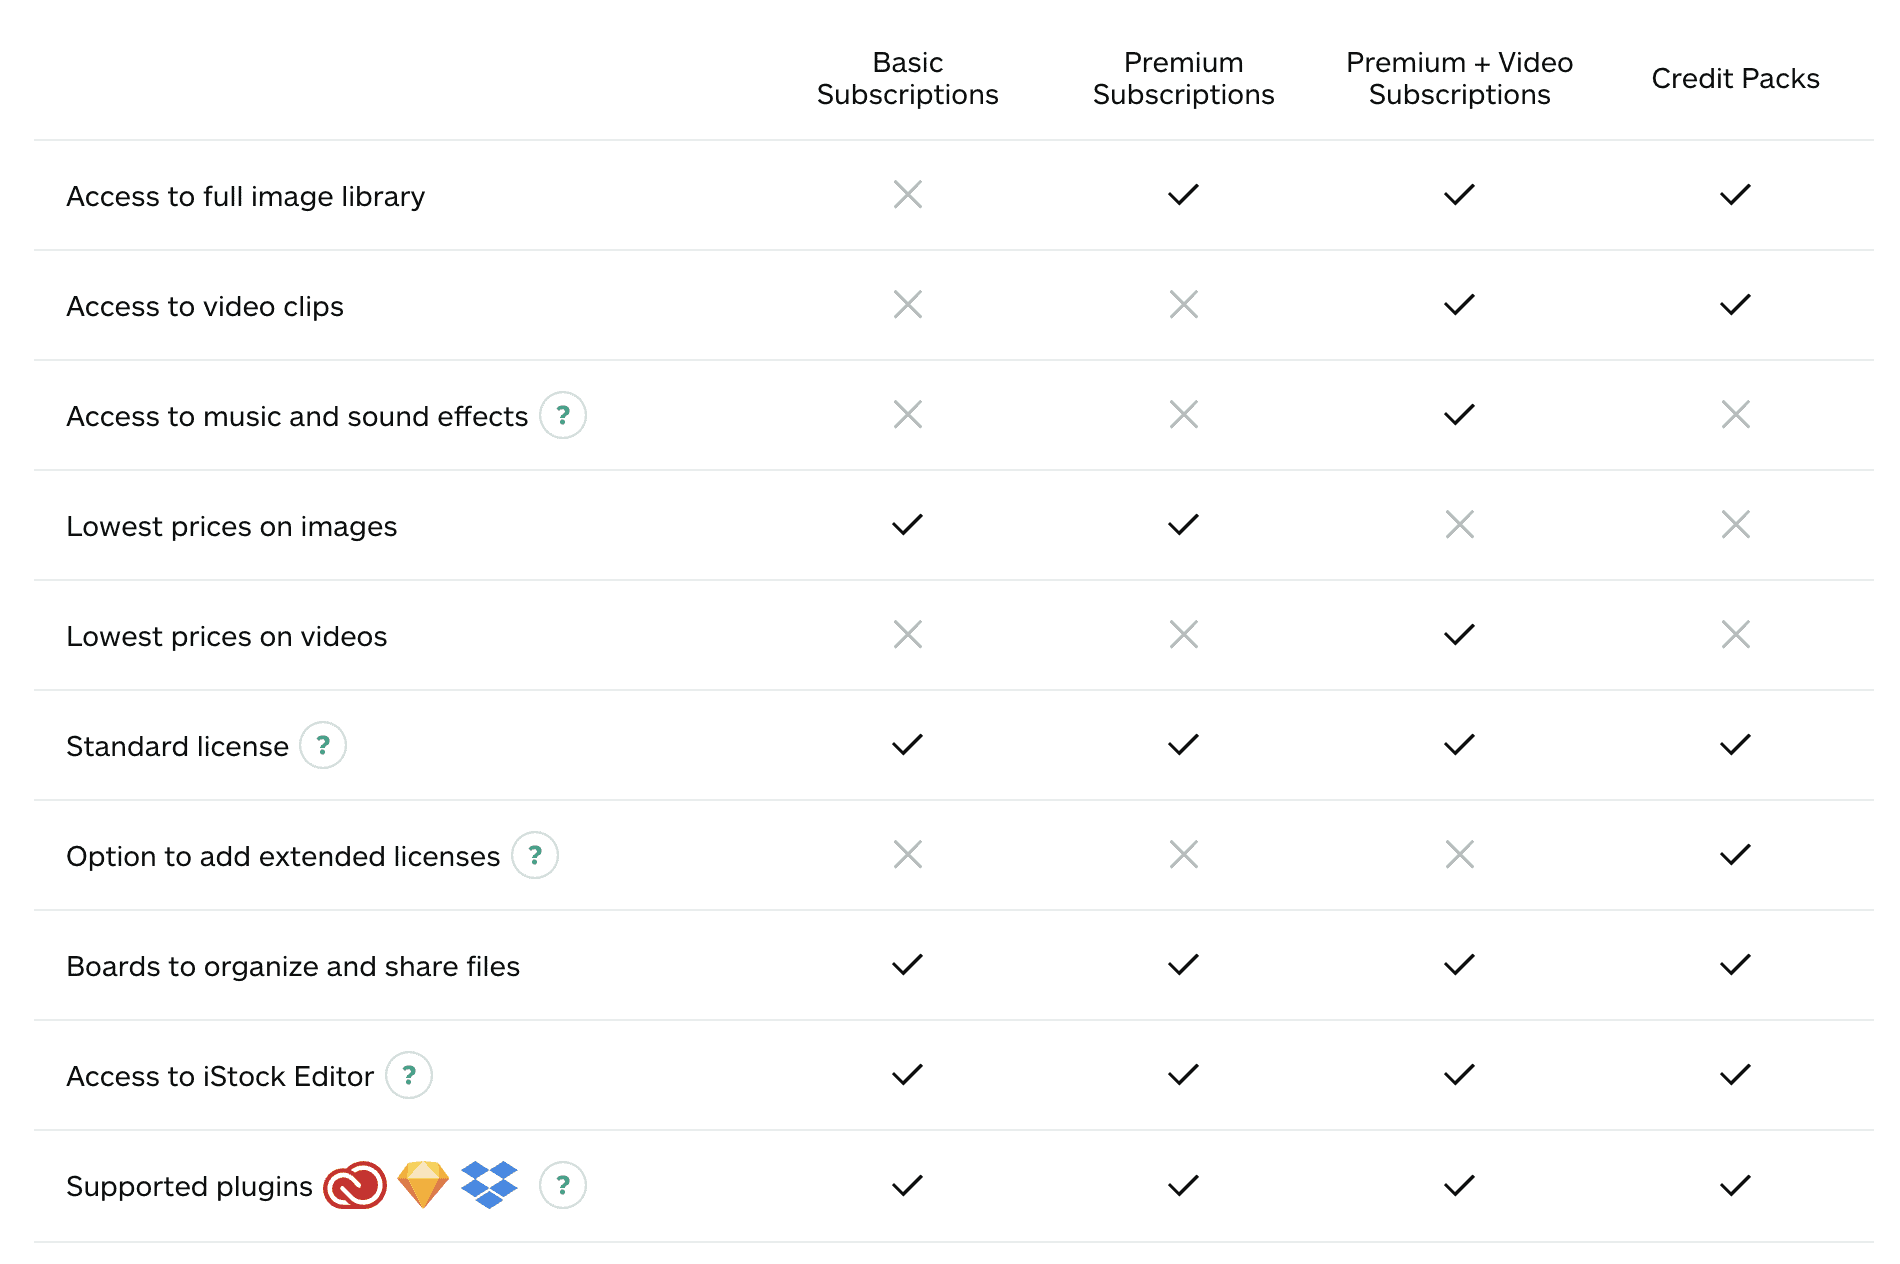Toggle Boards checkmark under Basic Subscriptions
The height and width of the screenshot is (1264, 1900).
(x=907, y=965)
